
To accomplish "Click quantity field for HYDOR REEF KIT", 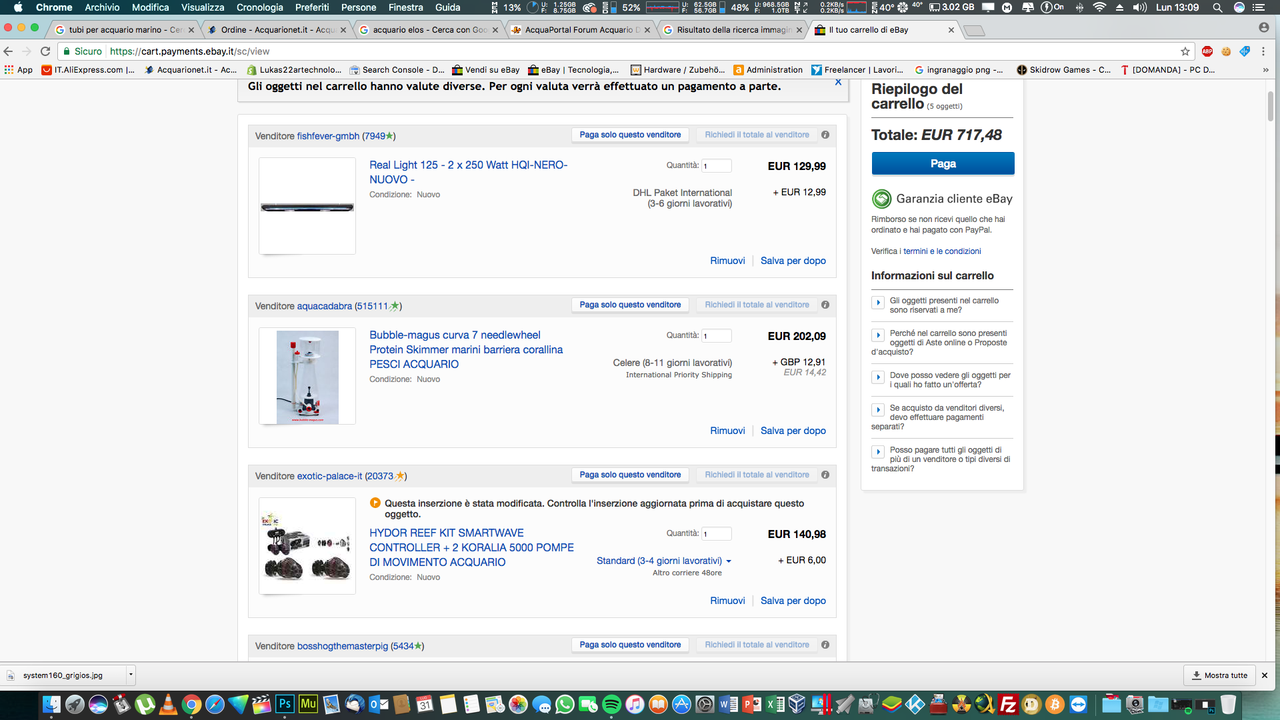I will 716,534.
